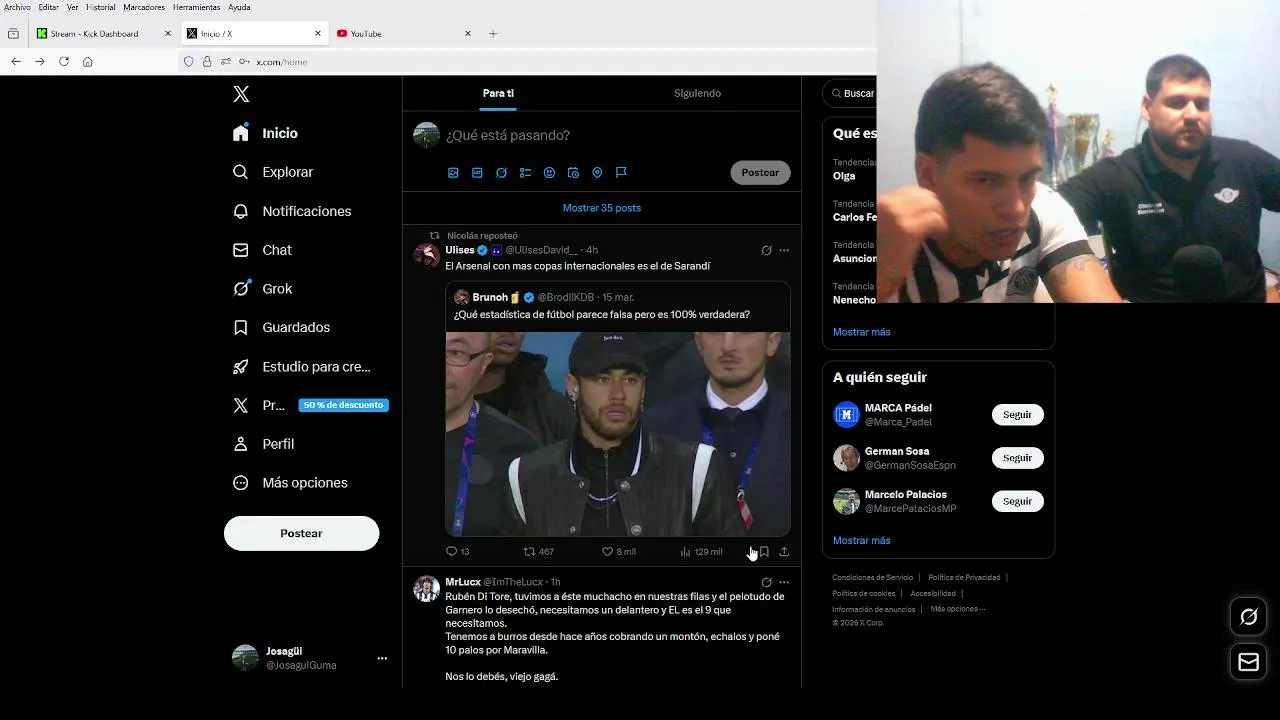Expand Más opciones menu
The width and height of the screenshot is (1280, 720).
290,483
